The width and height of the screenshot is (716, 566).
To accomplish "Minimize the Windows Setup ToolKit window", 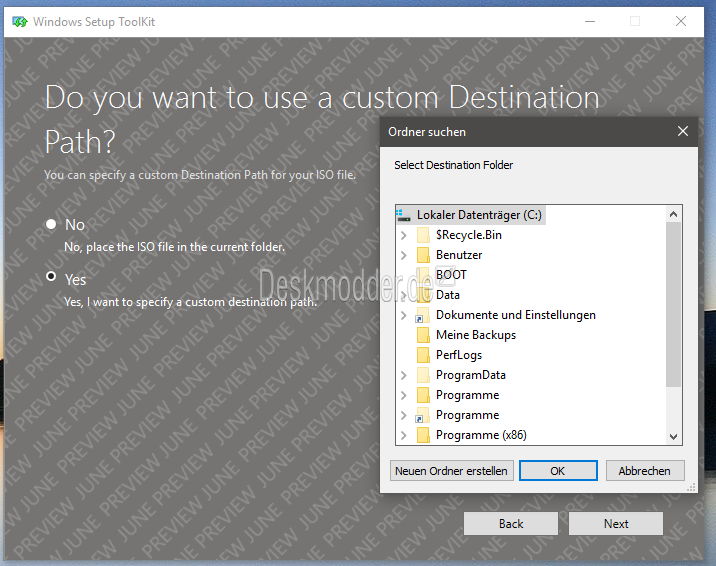I will 590,21.
